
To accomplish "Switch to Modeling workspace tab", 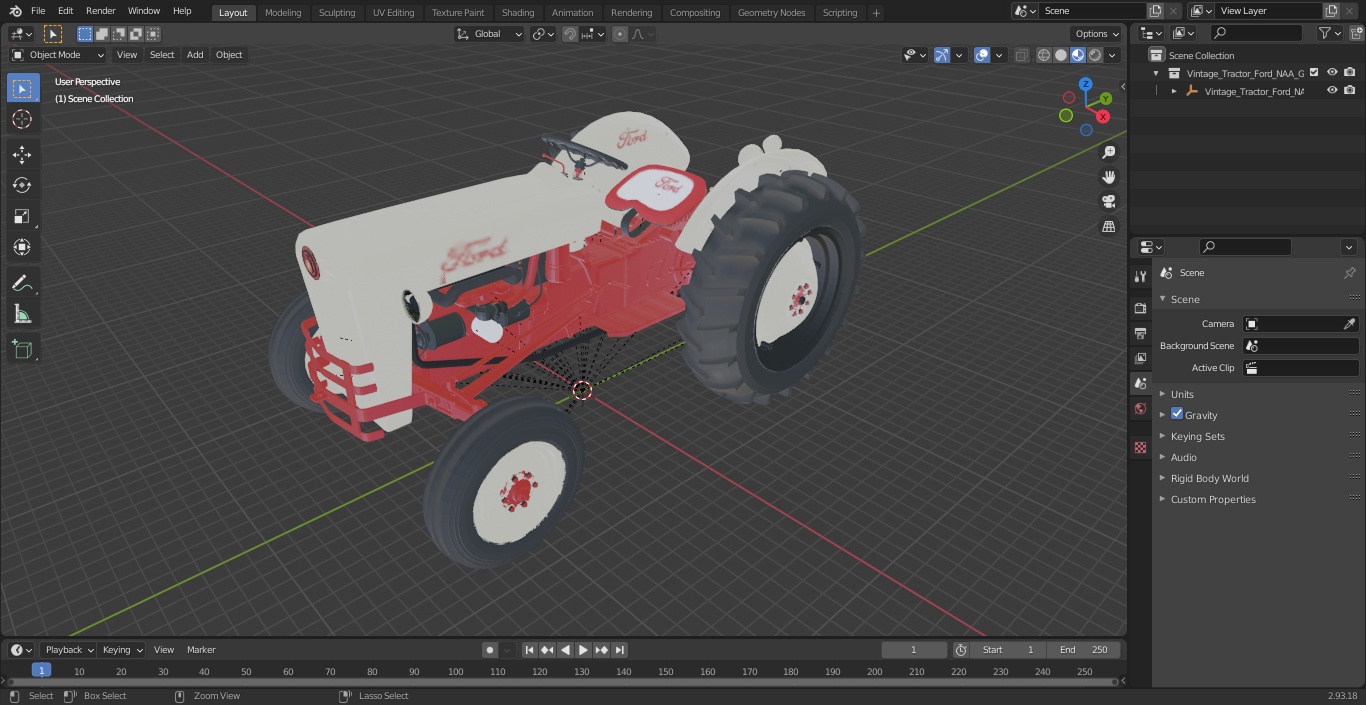I will click(283, 13).
